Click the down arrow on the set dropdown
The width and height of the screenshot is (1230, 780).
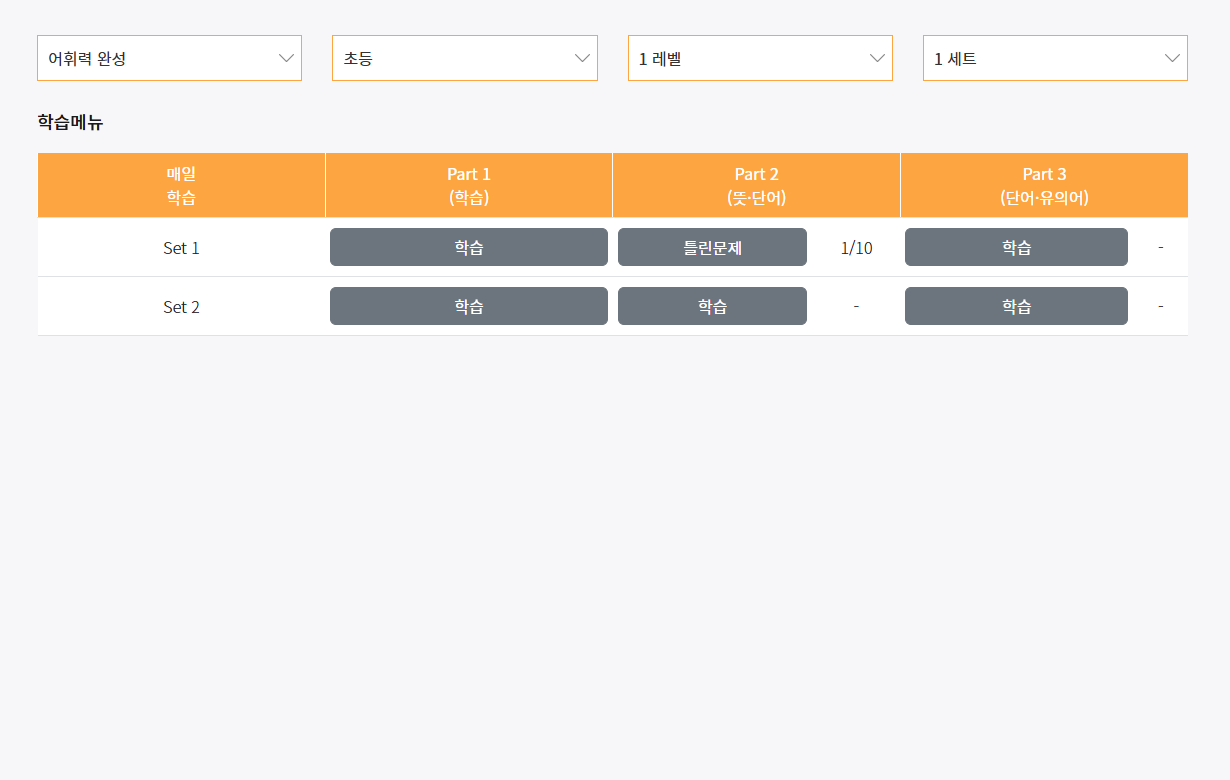[x=1172, y=58]
